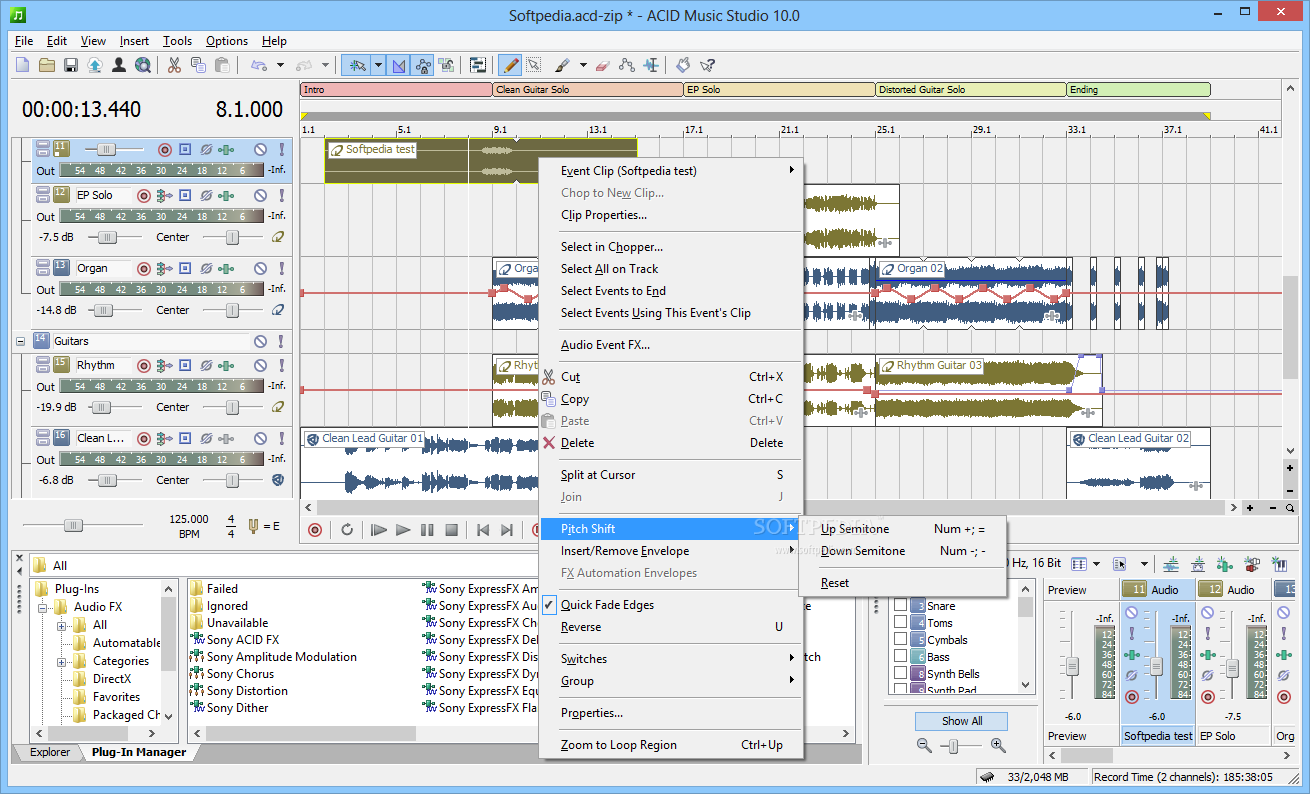Select the Envelope tool icon
The height and width of the screenshot is (794, 1310).
(627, 65)
